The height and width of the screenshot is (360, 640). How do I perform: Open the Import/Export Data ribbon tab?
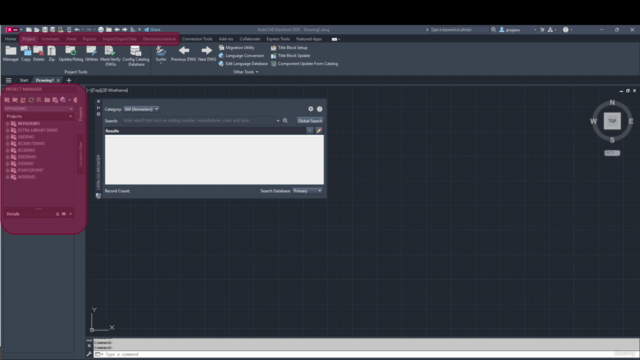click(x=120, y=39)
